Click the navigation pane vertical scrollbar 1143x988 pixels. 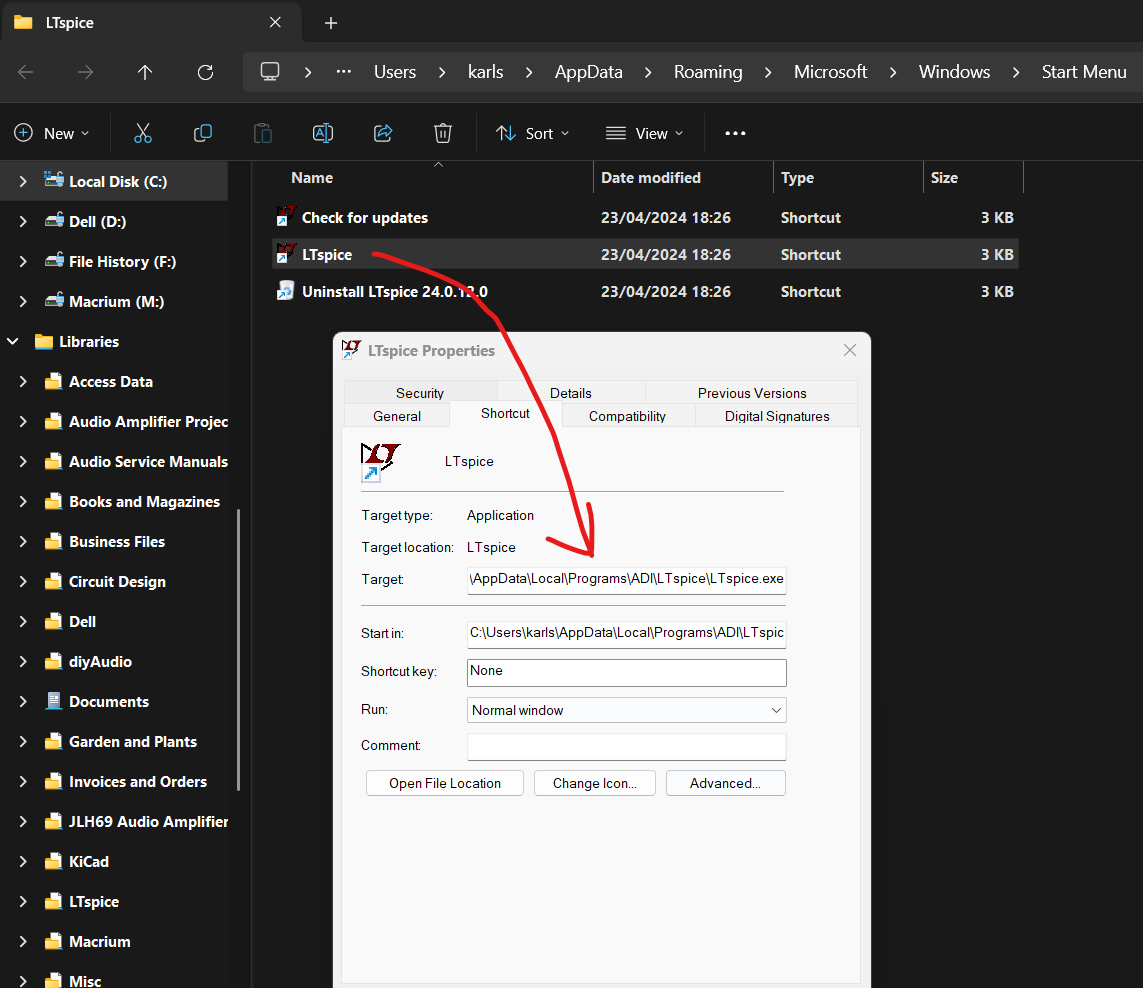click(x=239, y=650)
